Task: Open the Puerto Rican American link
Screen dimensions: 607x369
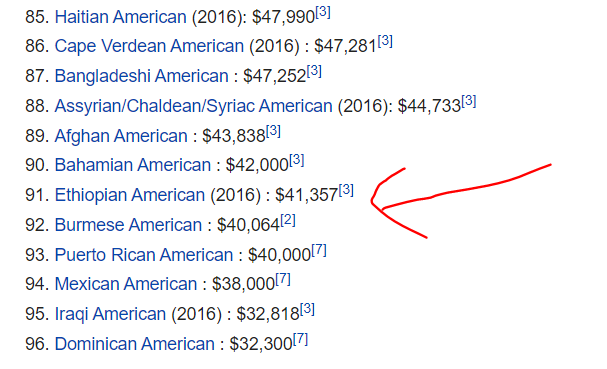Action: point(144,255)
